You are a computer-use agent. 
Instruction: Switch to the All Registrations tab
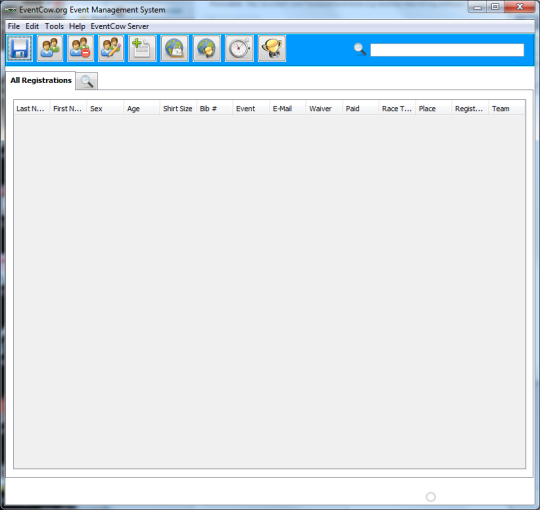pos(41,80)
